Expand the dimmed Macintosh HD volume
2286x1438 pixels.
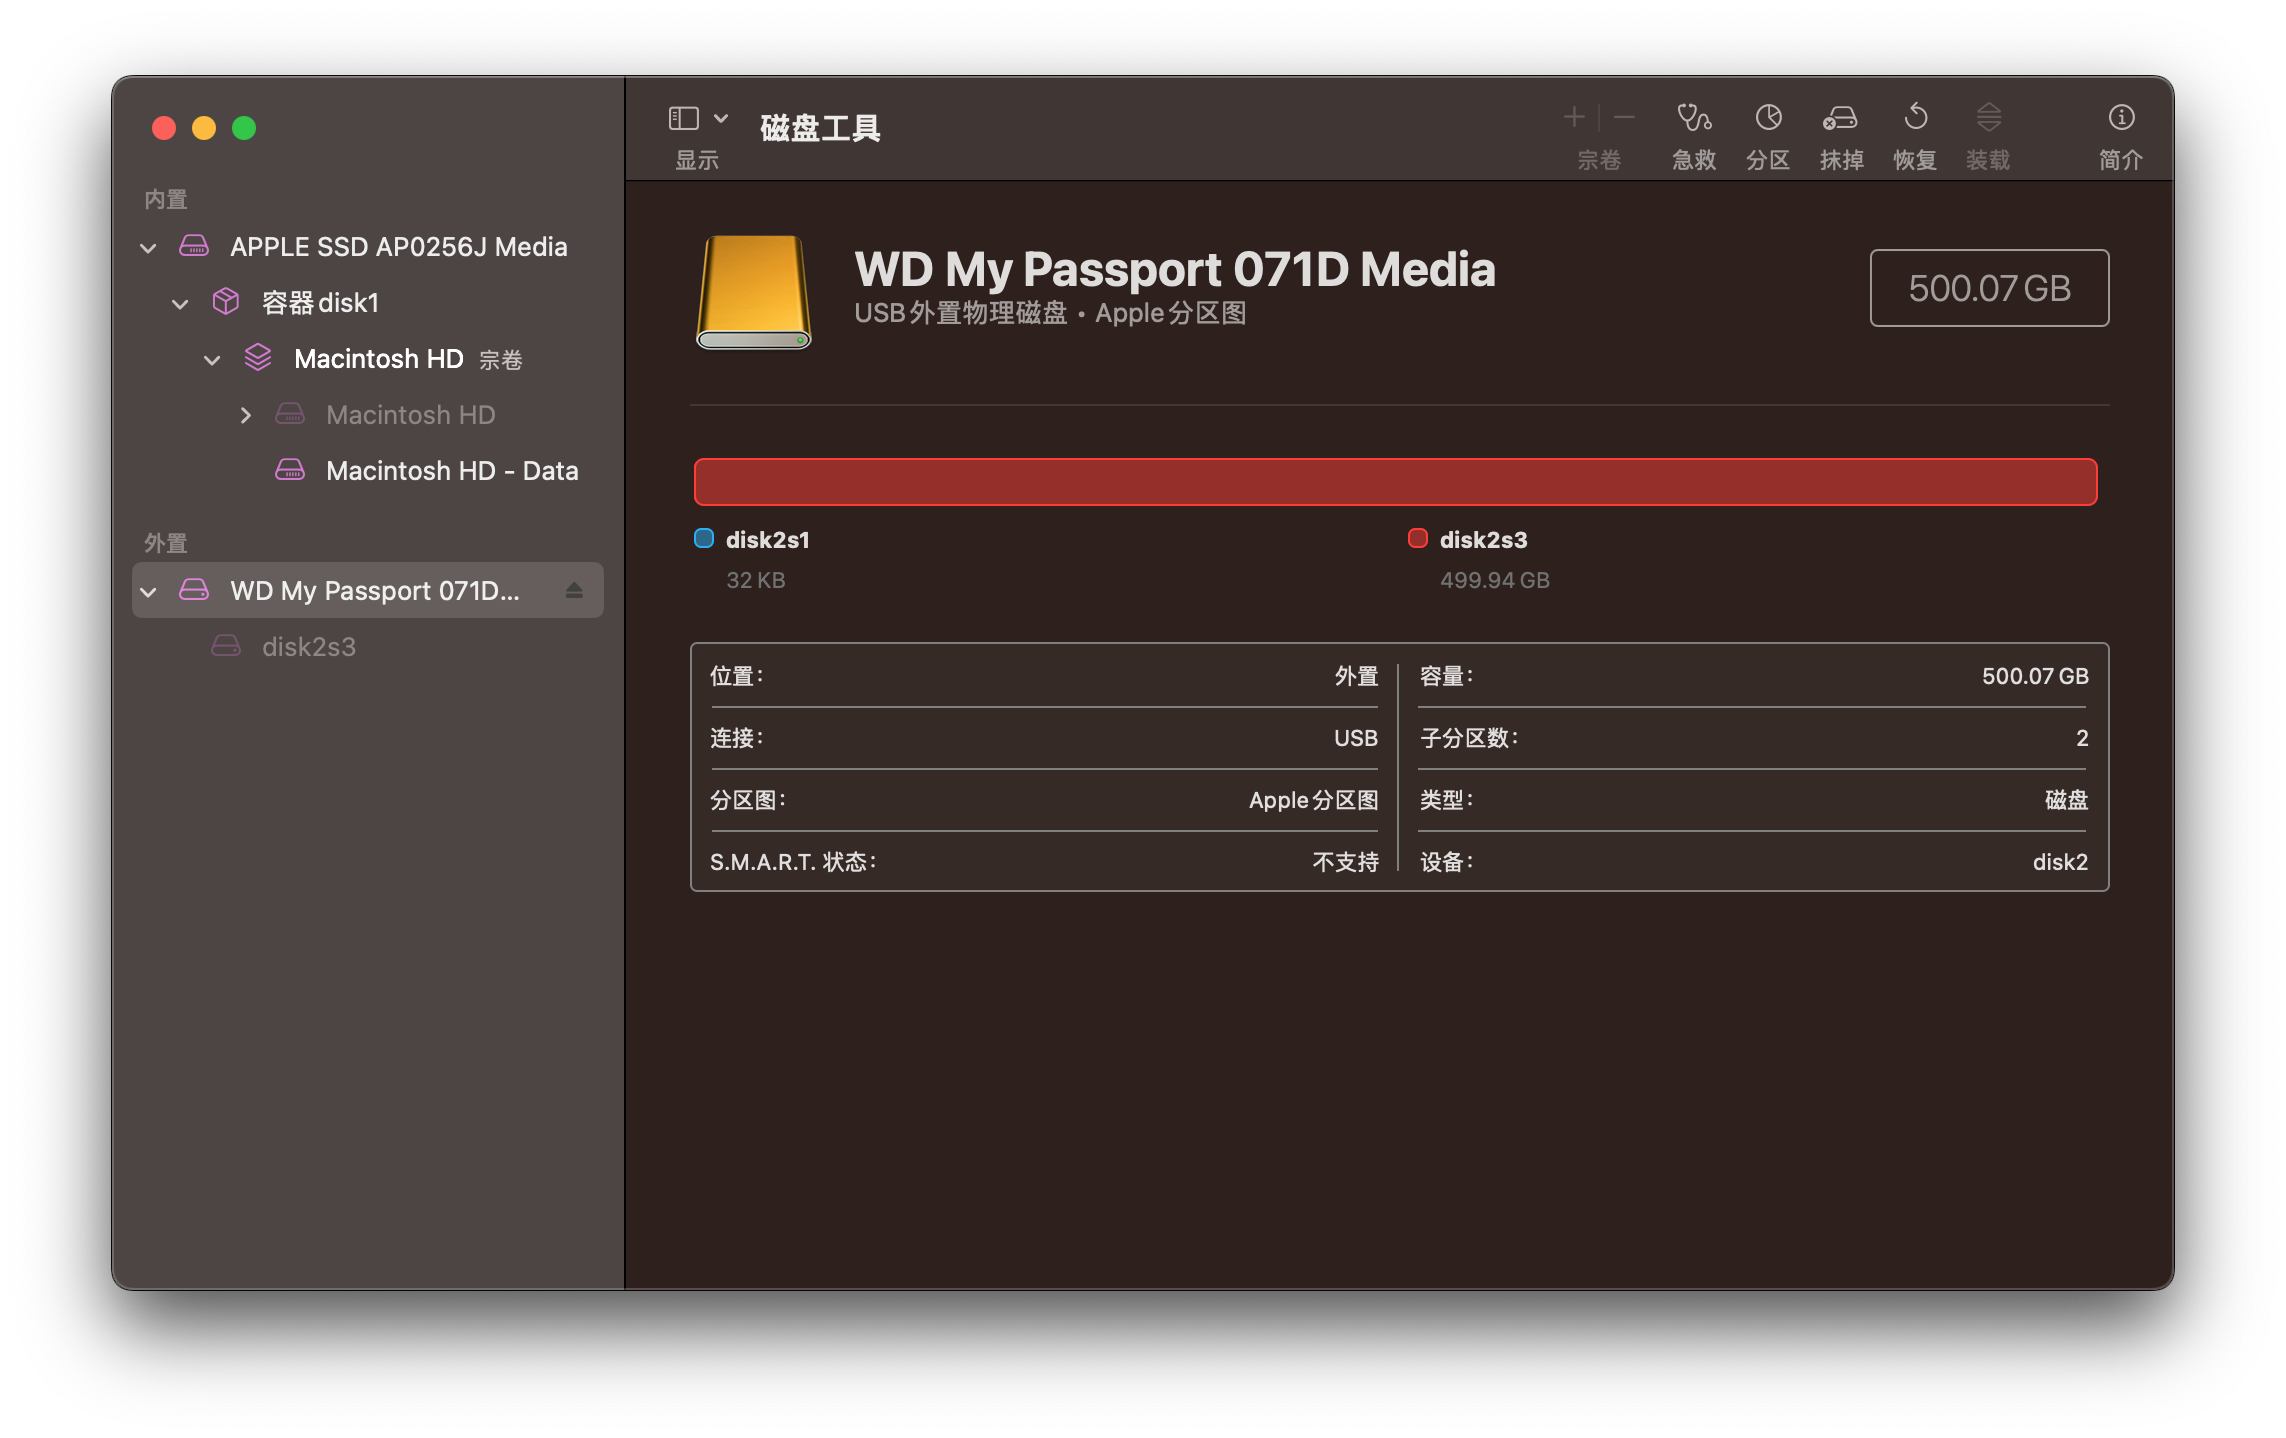(x=245, y=415)
